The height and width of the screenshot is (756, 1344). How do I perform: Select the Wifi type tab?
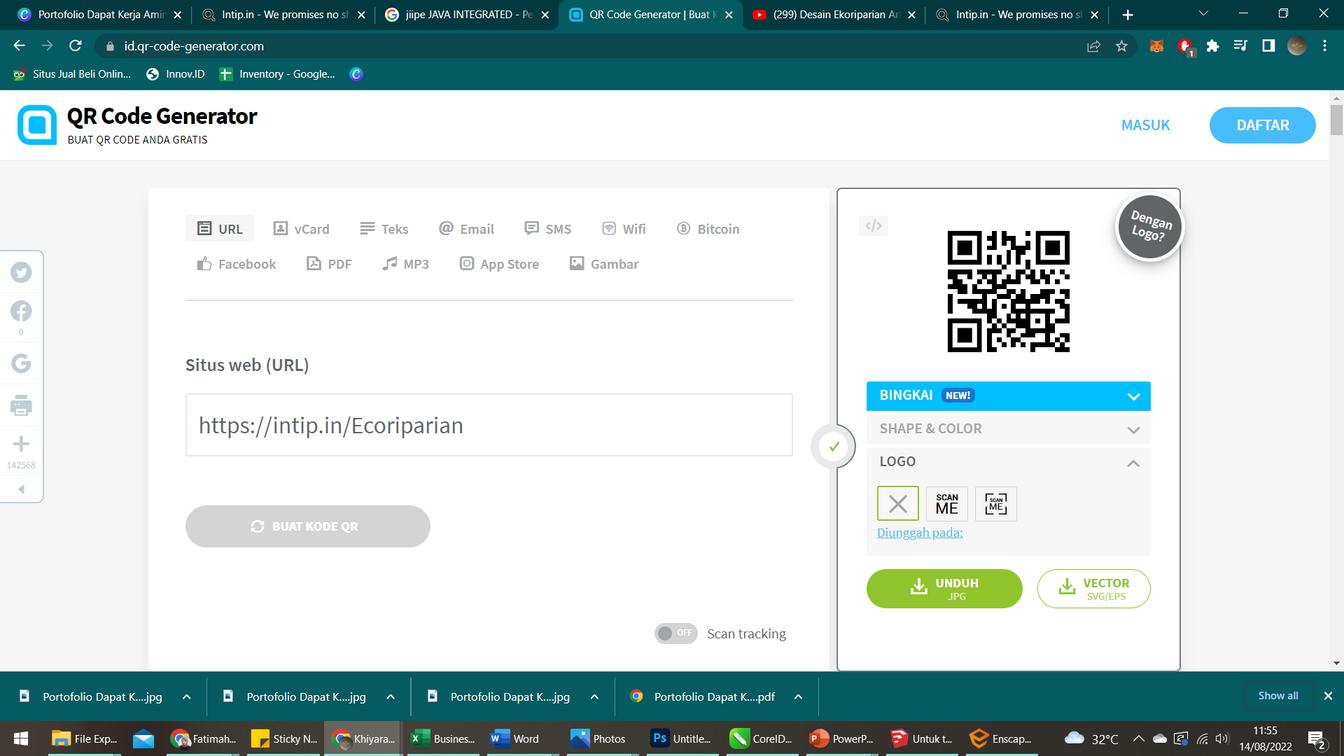(624, 229)
